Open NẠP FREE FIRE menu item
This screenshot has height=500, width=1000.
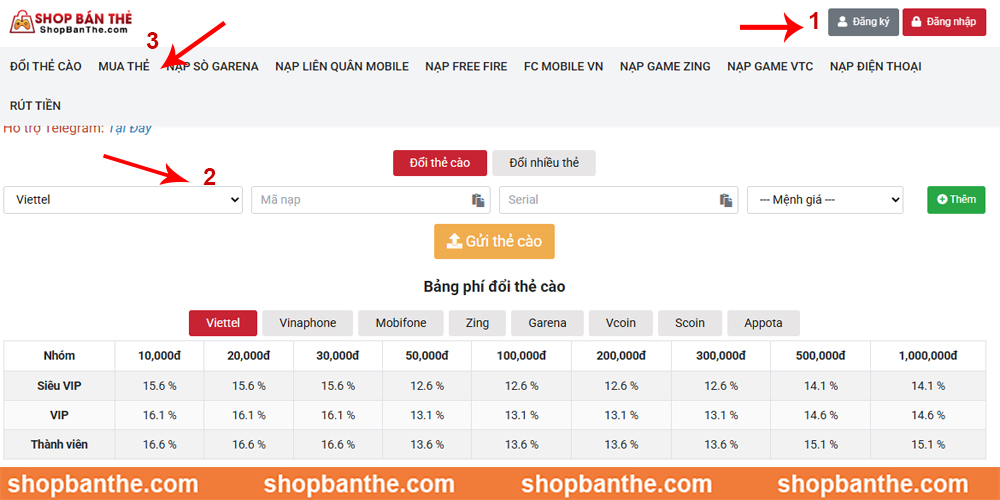pyautogui.click(x=466, y=66)
